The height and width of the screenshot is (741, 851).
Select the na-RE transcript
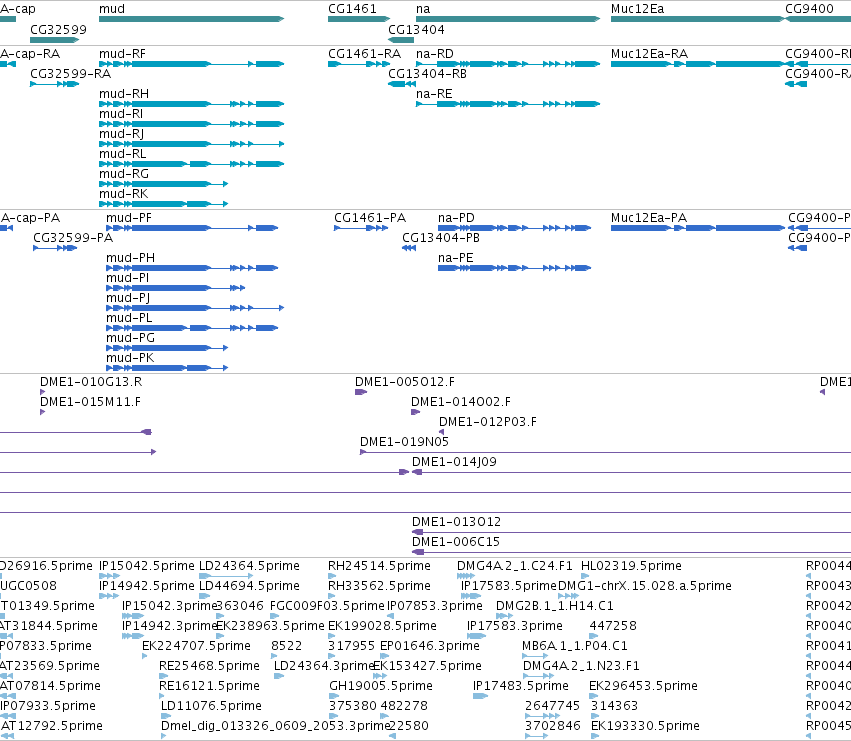click(508, 104)
